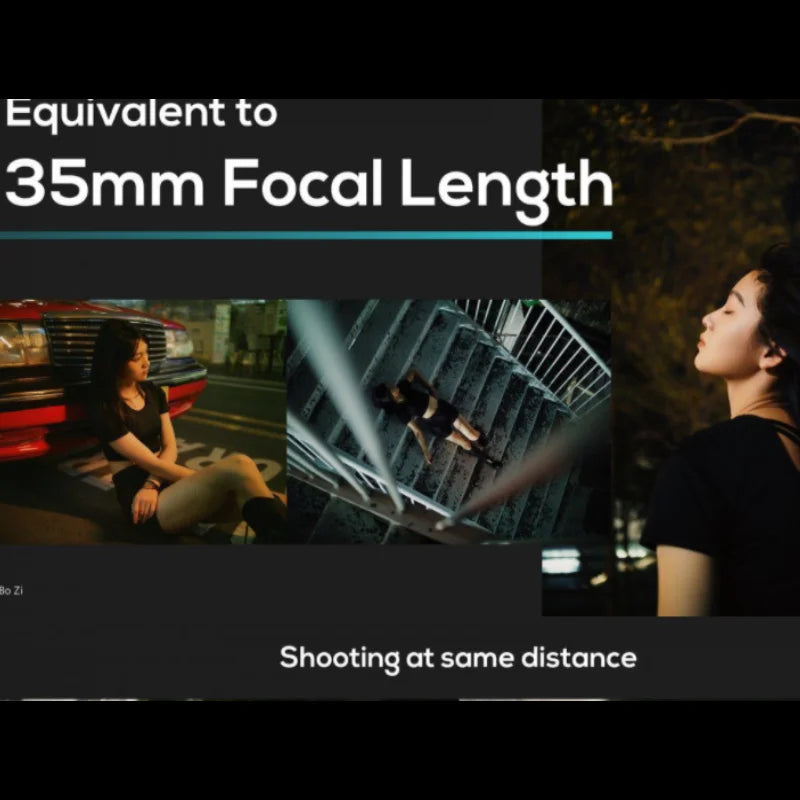Open the staircase overhead photo
800x800 pixels.
(x=448, y=420)
